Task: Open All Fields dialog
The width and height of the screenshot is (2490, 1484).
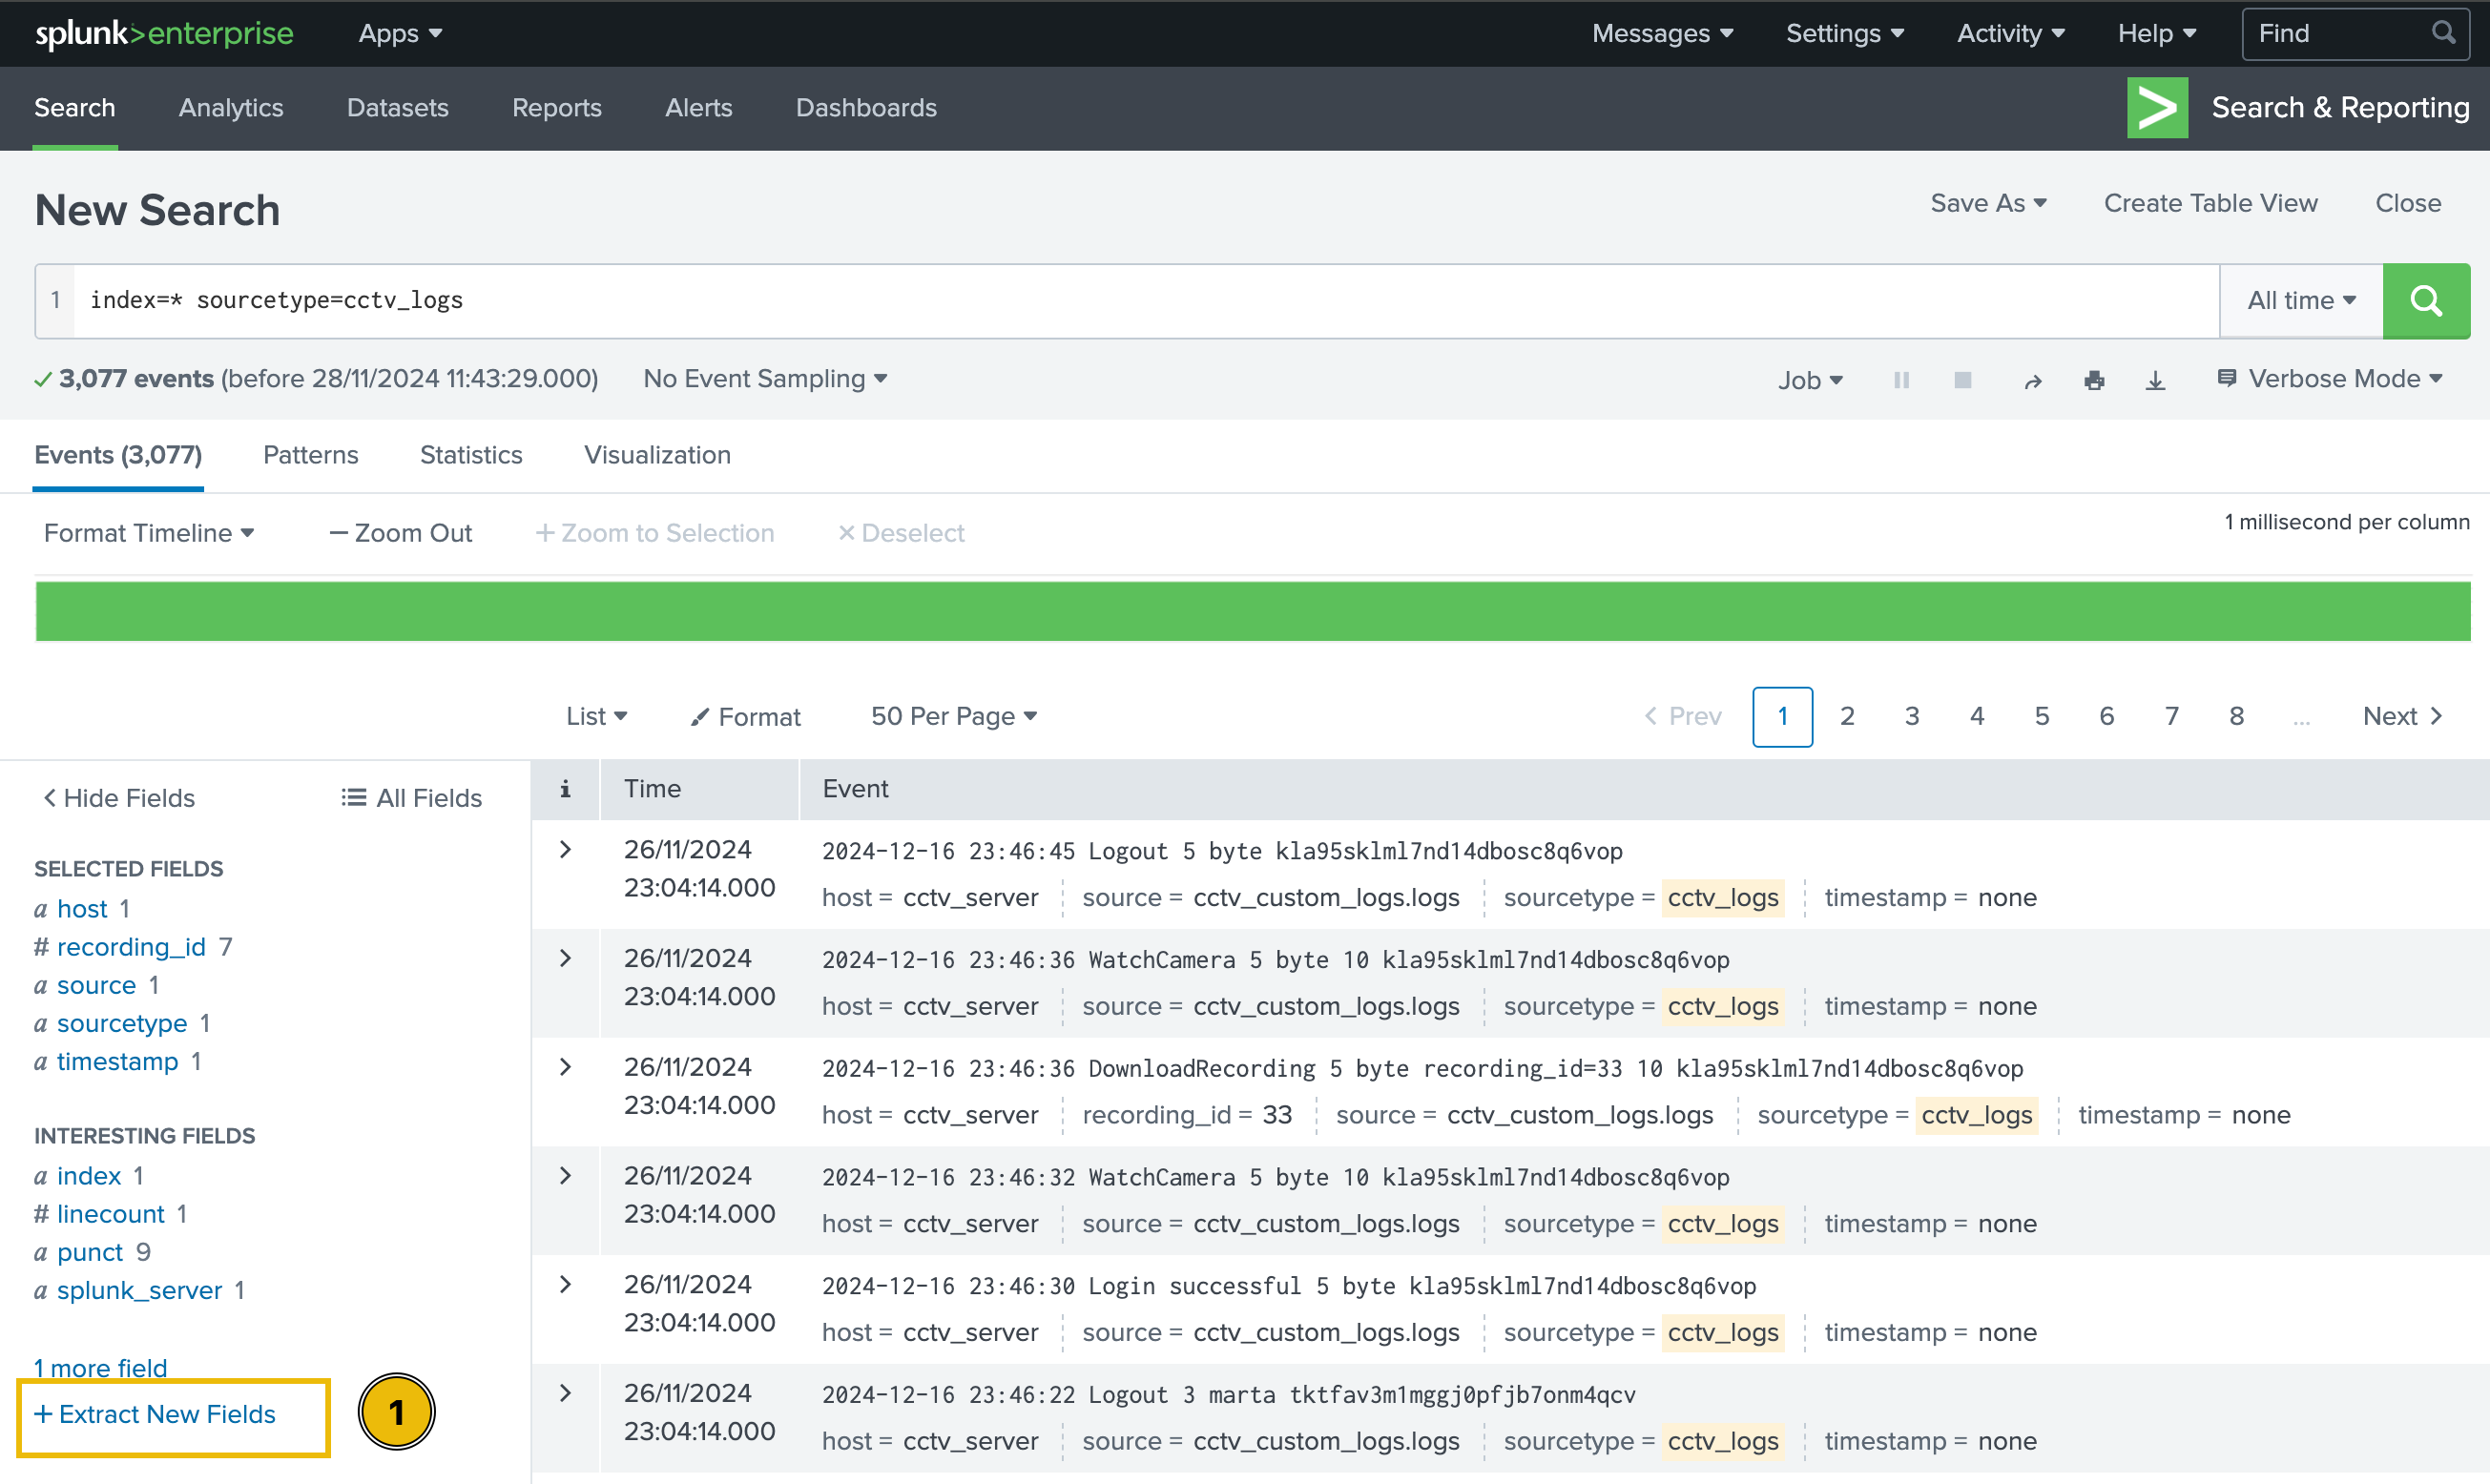Action: (412, 798)
